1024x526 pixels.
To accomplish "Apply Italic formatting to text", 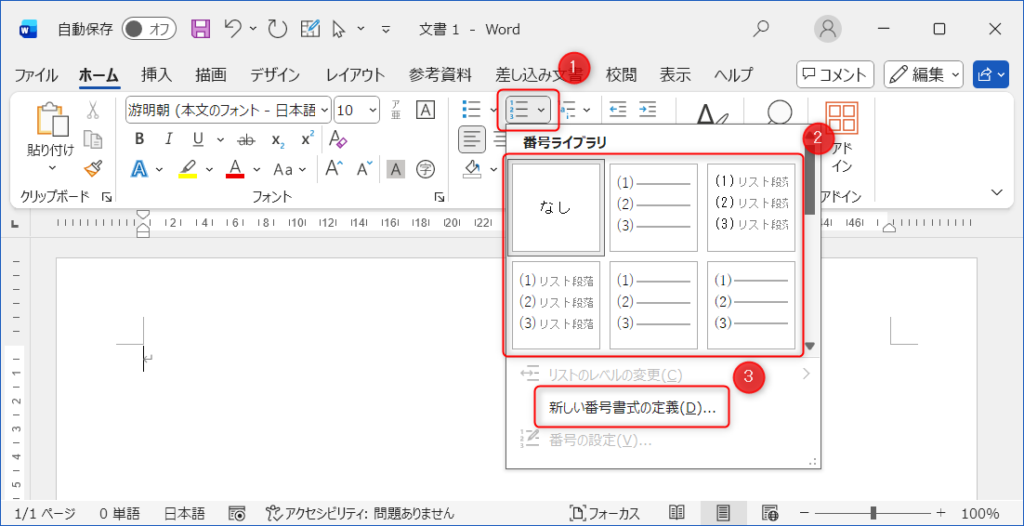I will (x=169, y=139).
